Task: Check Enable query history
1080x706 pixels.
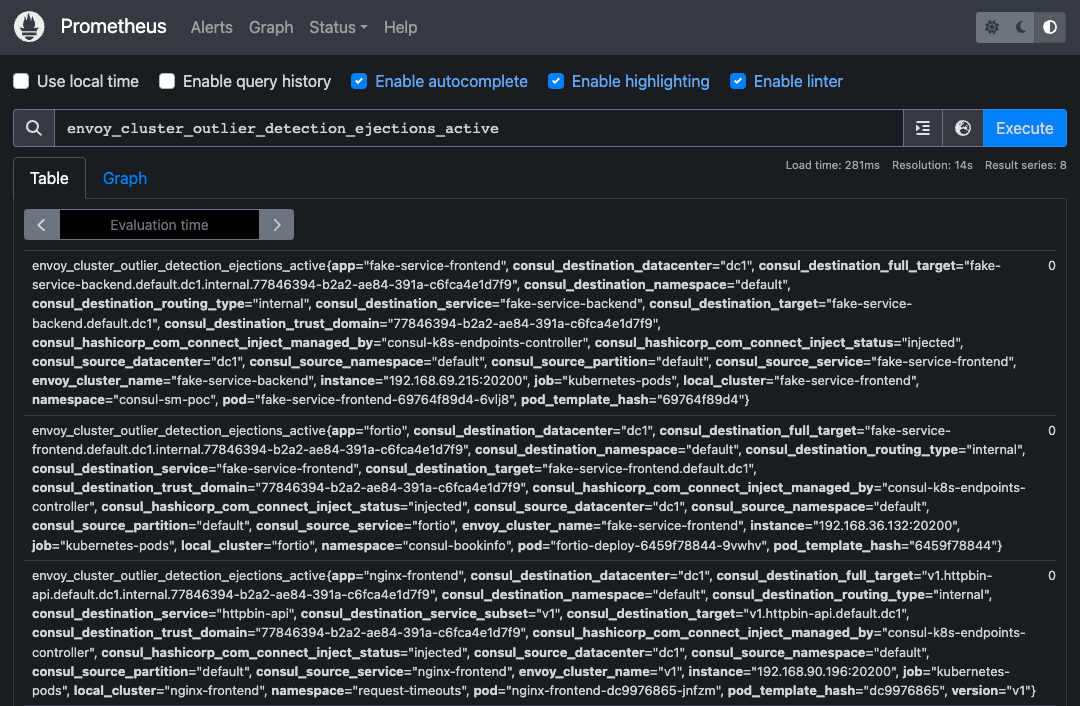Action: click(x=167, y=81)
